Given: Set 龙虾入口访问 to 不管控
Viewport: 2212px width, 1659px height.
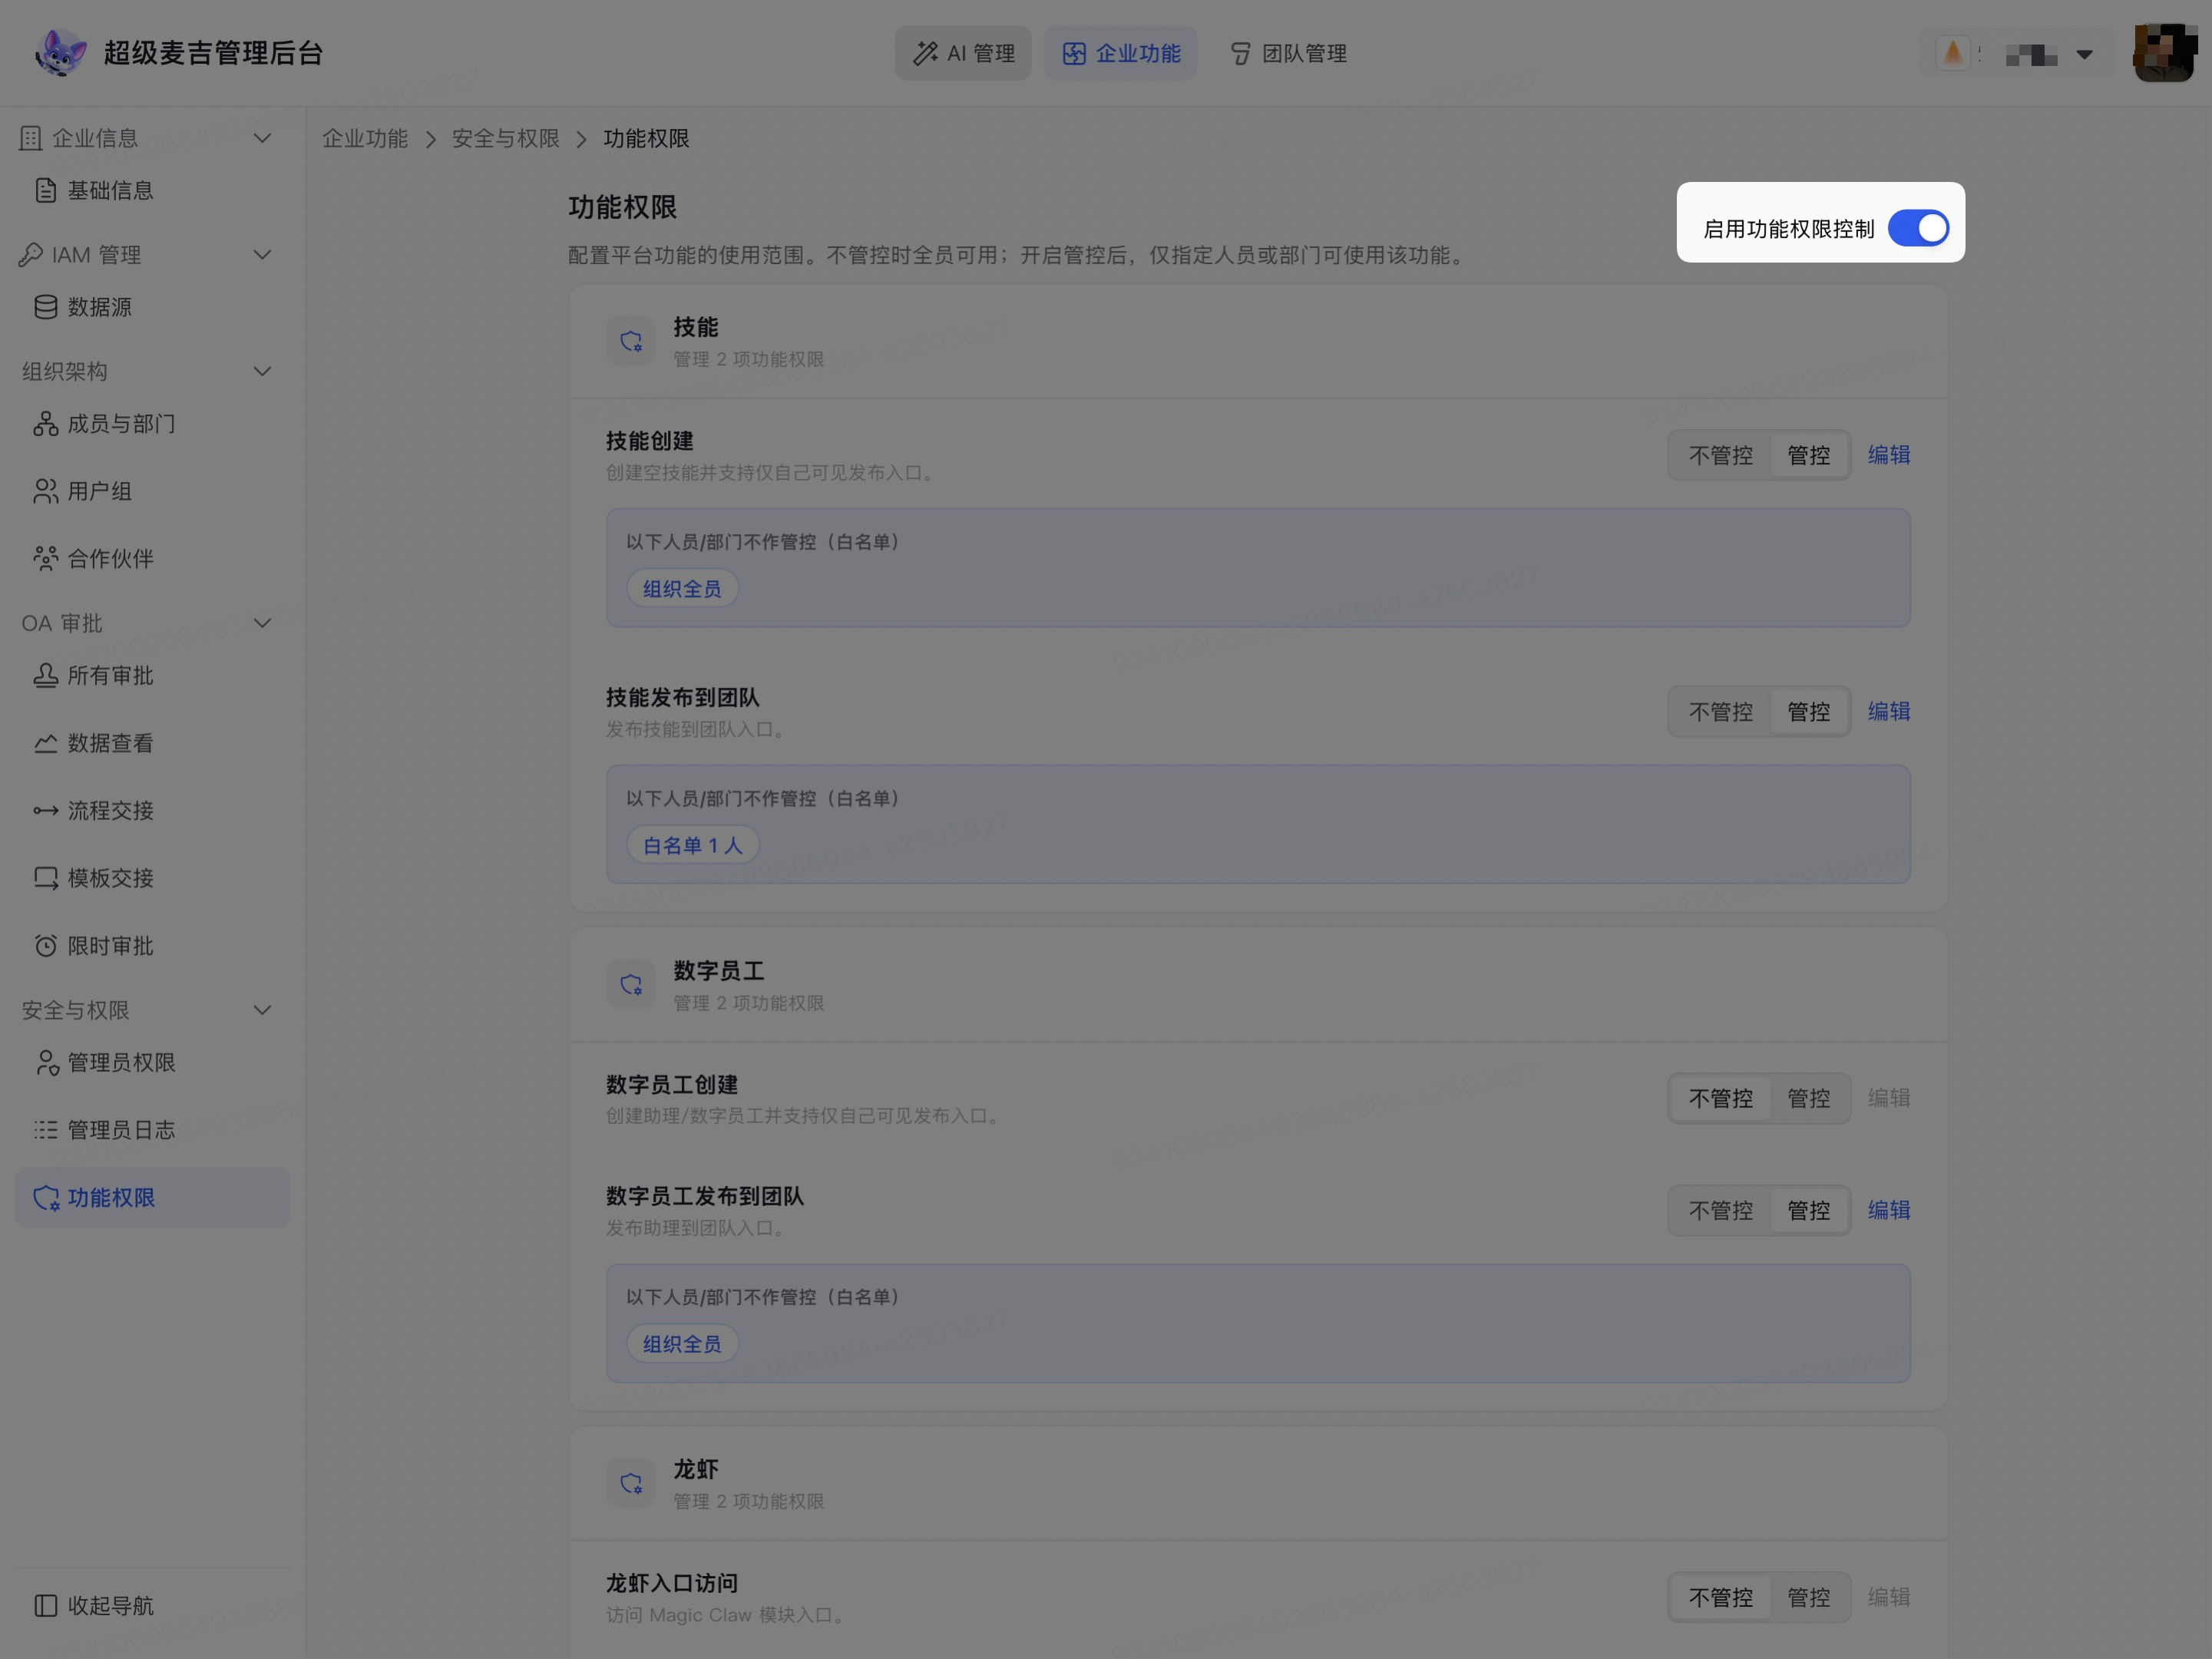Looking at the screenshot, I should [x=1720, y=1597].
